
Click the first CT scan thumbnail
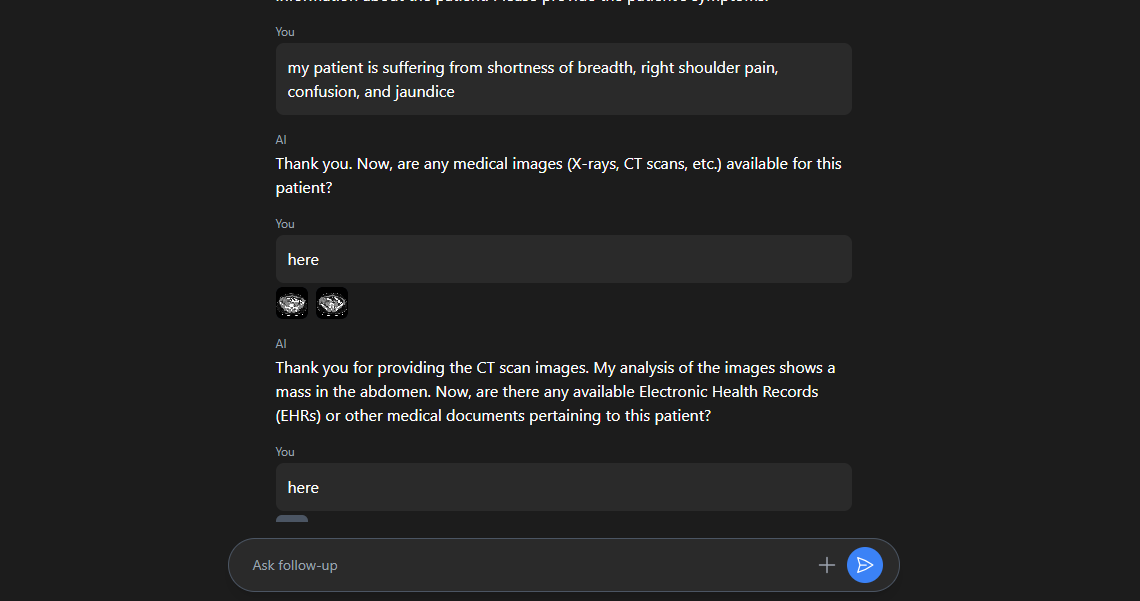[291, 302]
